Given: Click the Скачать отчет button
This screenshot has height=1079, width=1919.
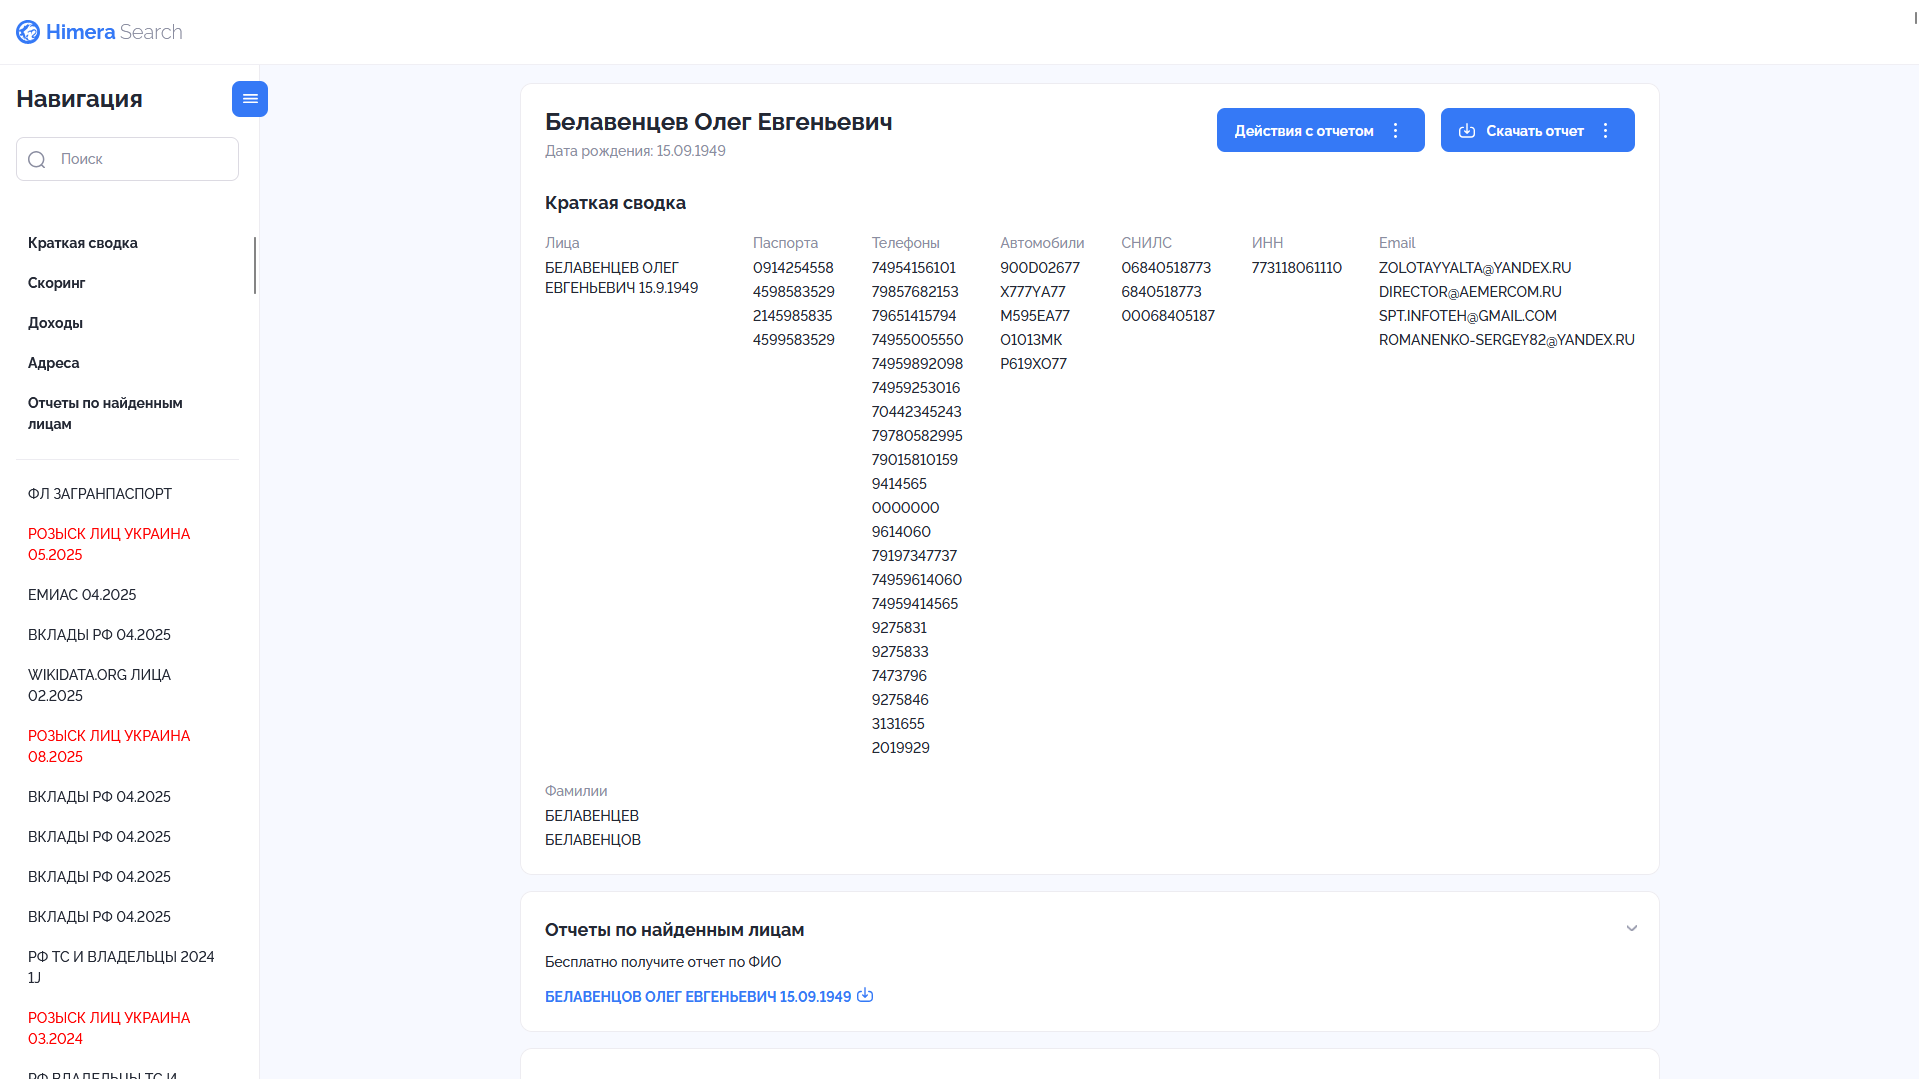Looking at the screenshot, I should pyautogui.click(x=1537, y=130).
